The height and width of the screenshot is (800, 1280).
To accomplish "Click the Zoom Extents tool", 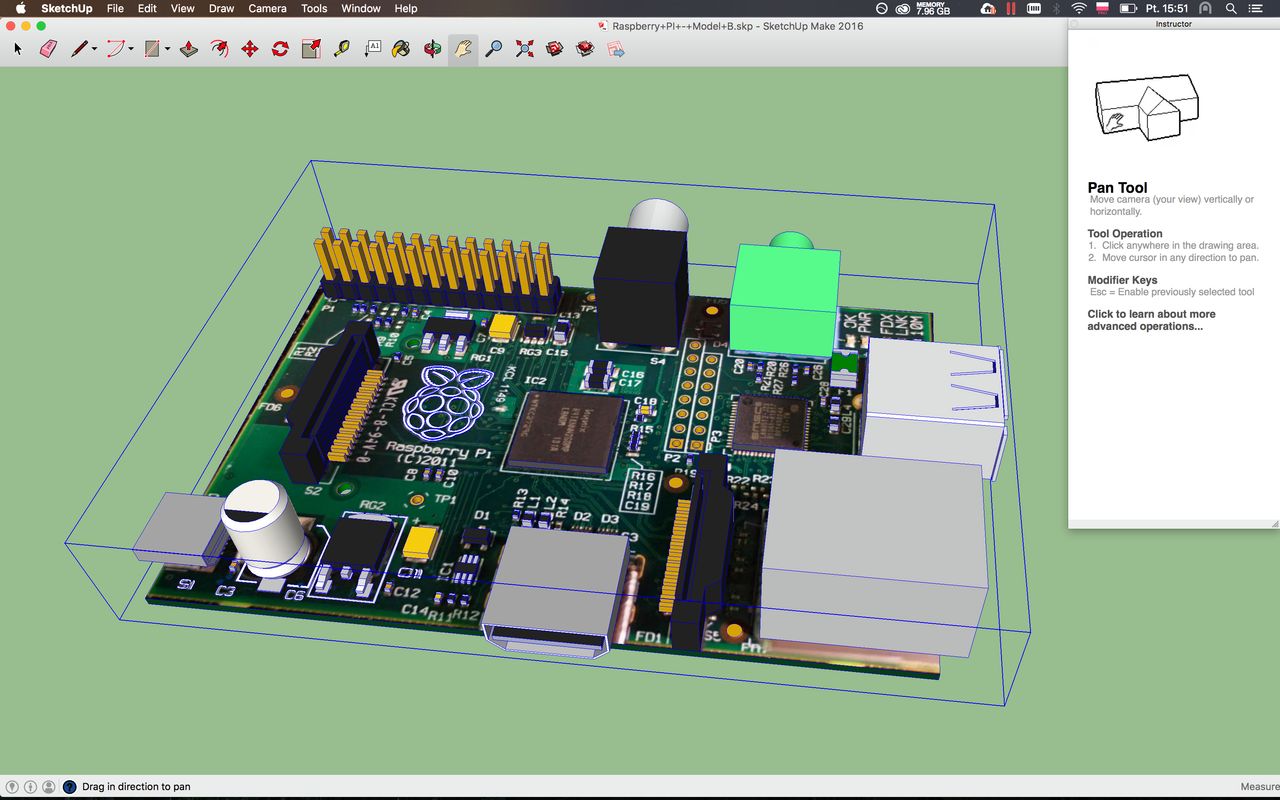I will click(524, 49).
